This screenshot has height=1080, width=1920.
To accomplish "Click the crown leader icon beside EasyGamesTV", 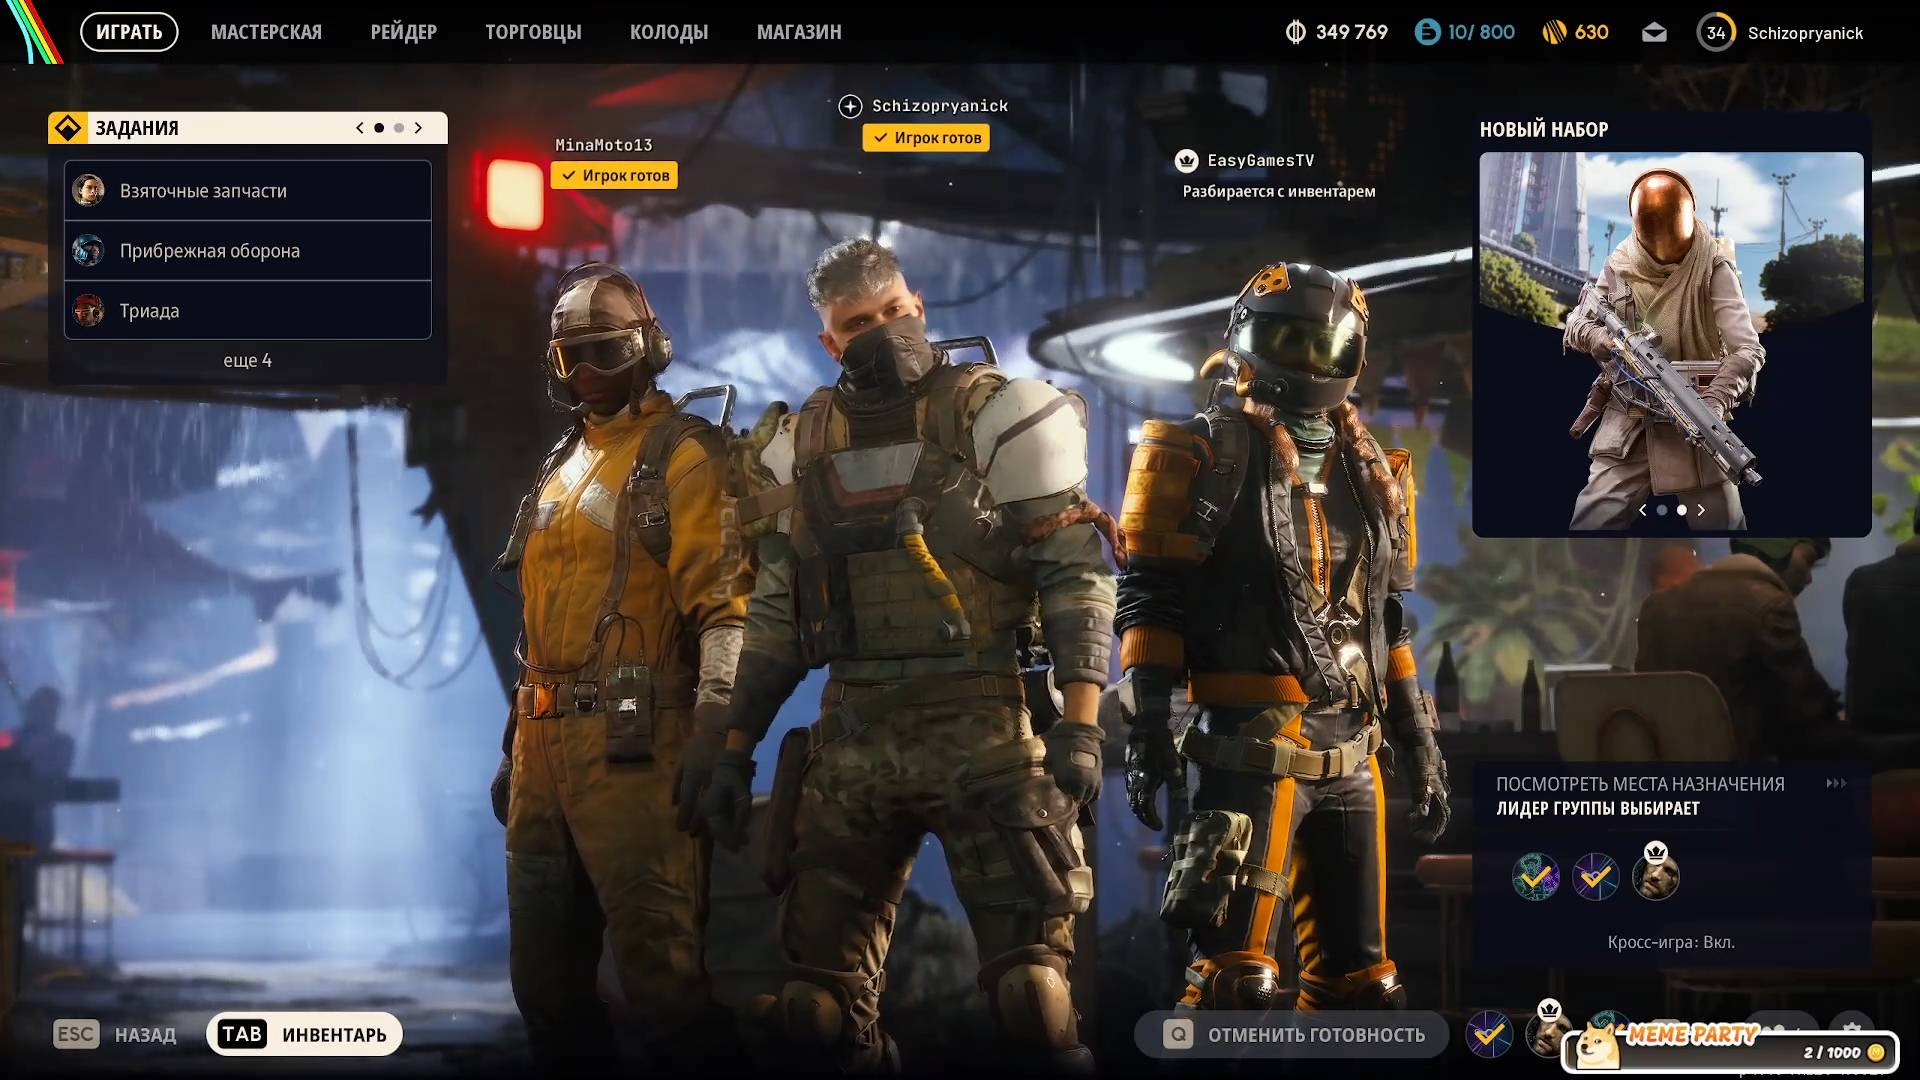I will (1186, 160).
